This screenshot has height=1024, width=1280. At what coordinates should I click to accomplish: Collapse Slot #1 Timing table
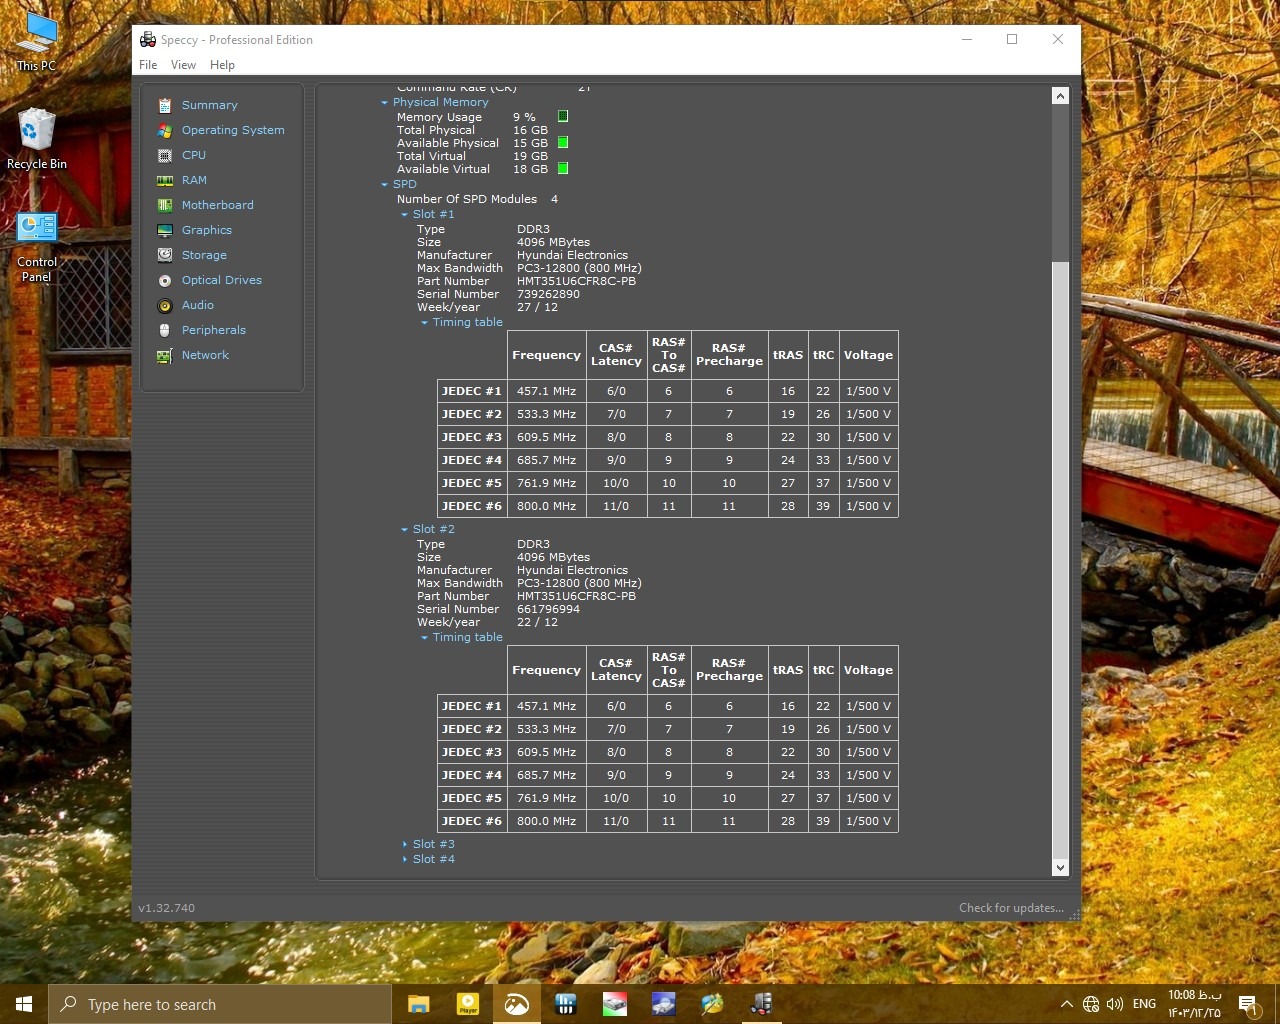(x=424, y=323)
